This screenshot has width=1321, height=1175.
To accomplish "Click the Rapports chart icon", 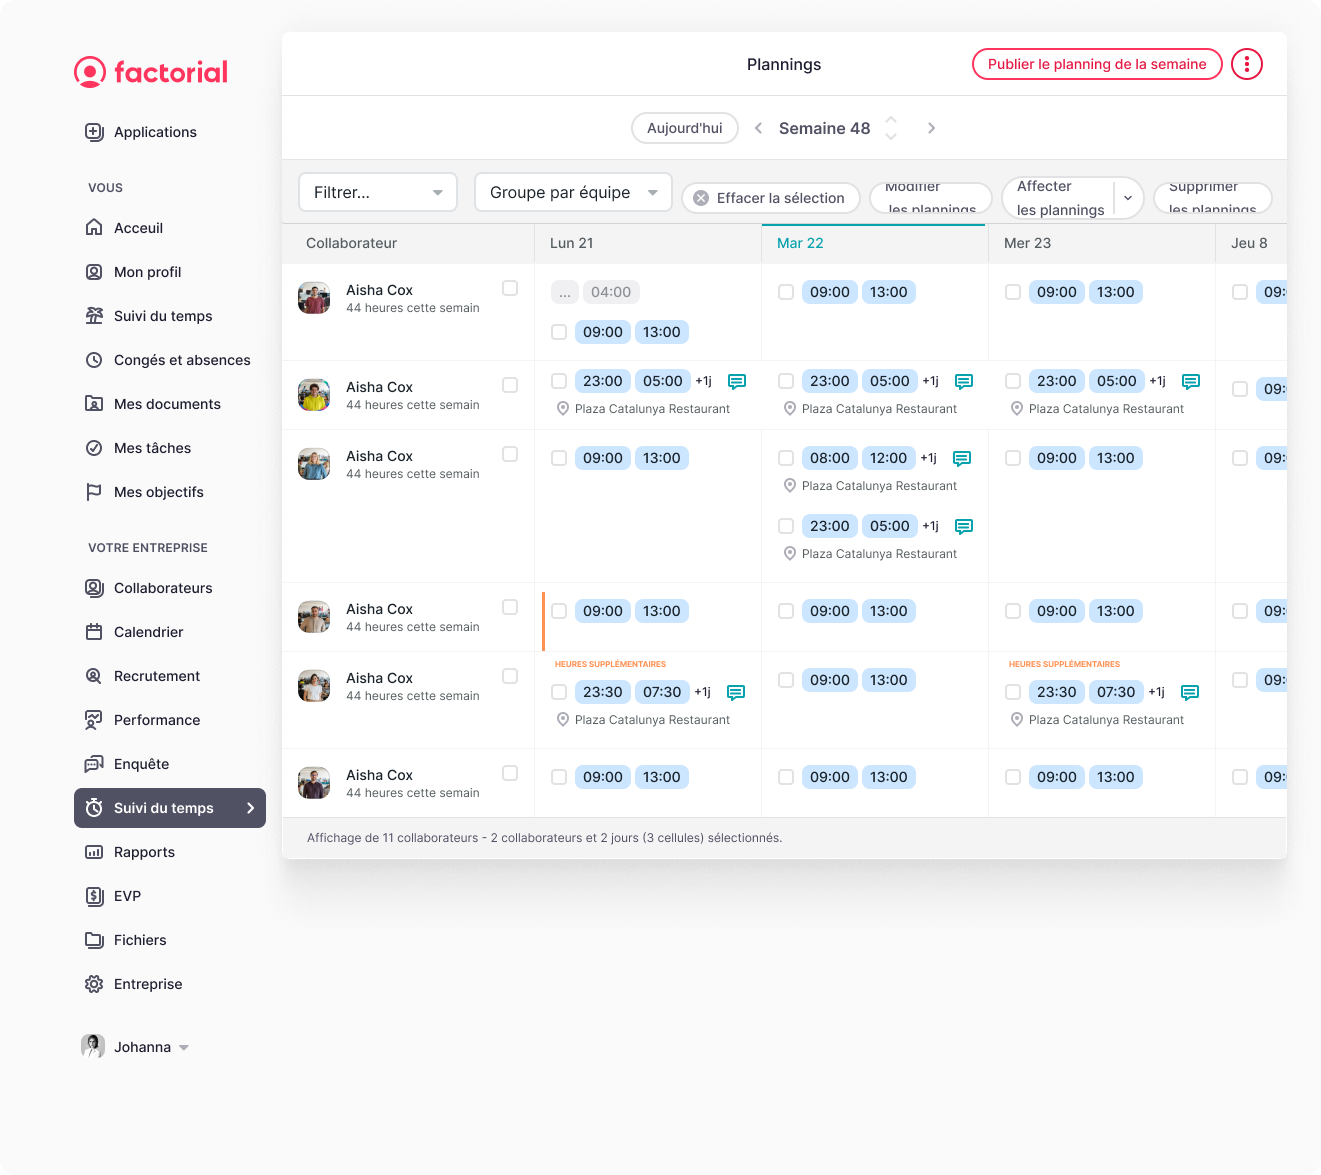I will [94, 852].
